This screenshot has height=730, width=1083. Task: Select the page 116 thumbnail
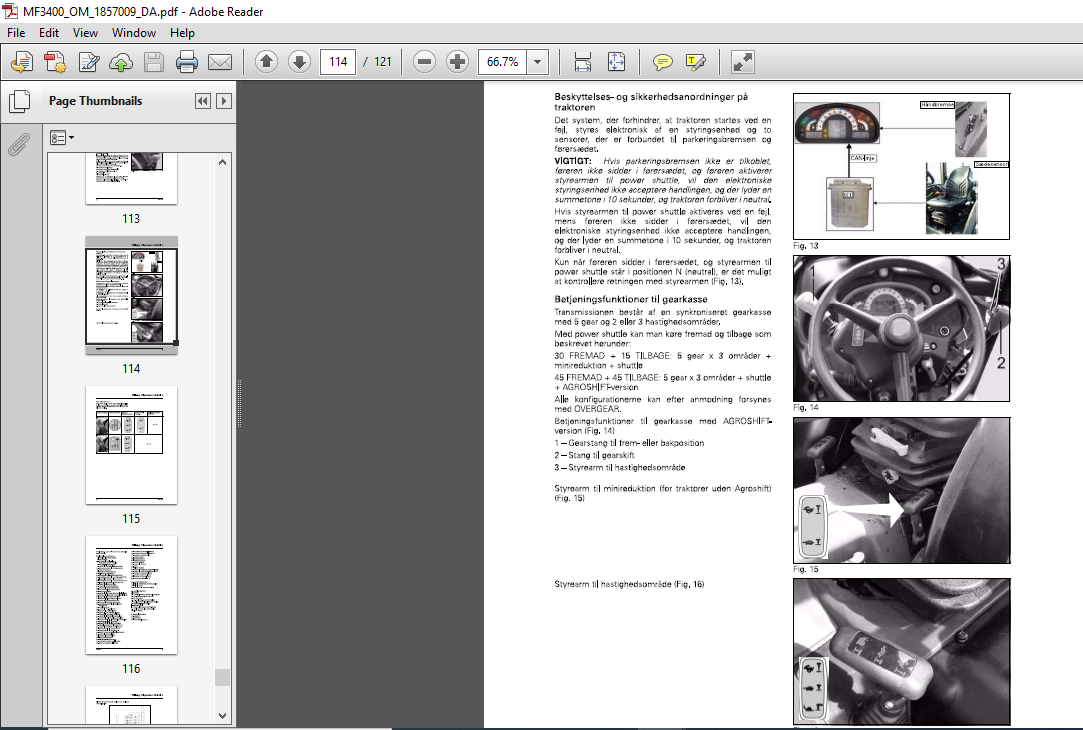click(131, 595)
